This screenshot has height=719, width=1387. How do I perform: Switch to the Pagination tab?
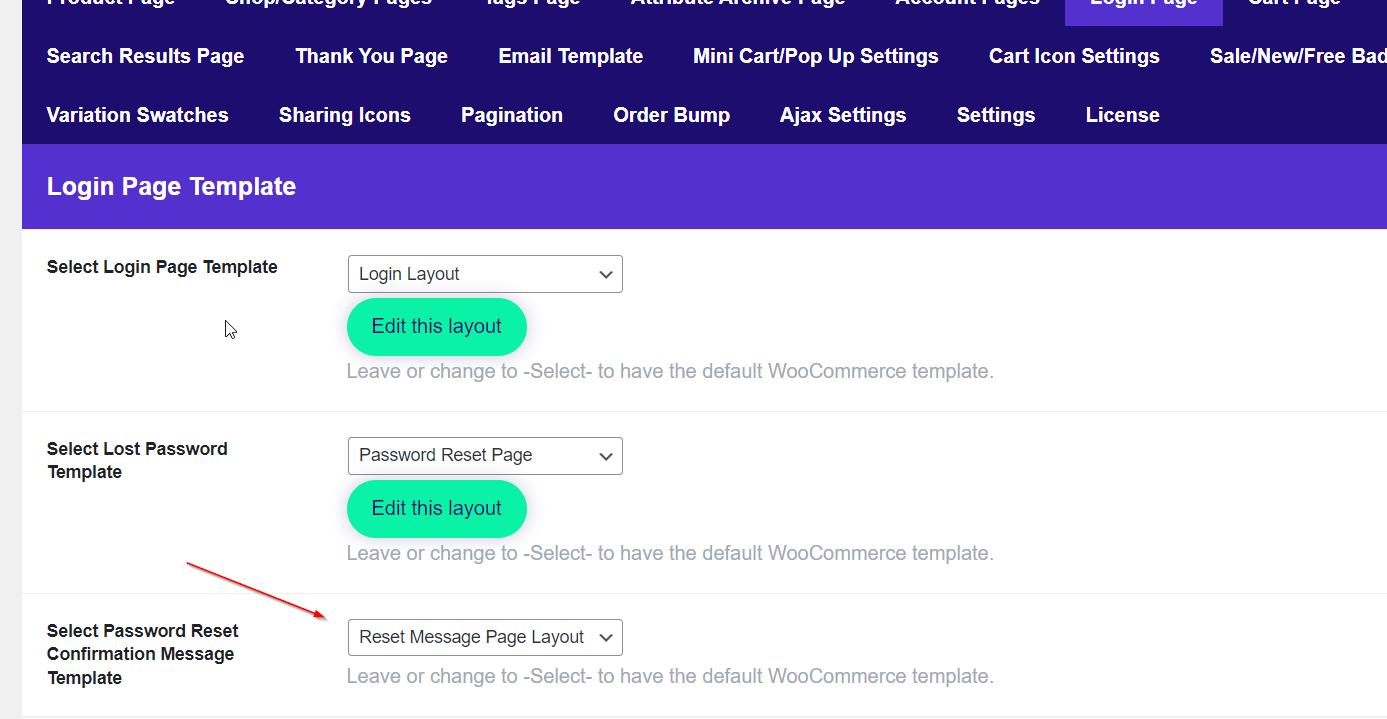(511, 115)
